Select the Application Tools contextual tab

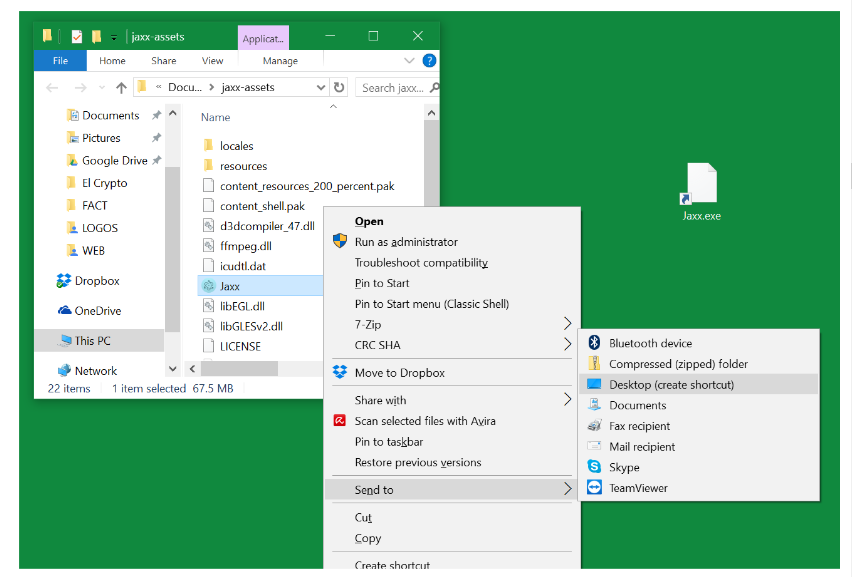(x=263, y=38)
